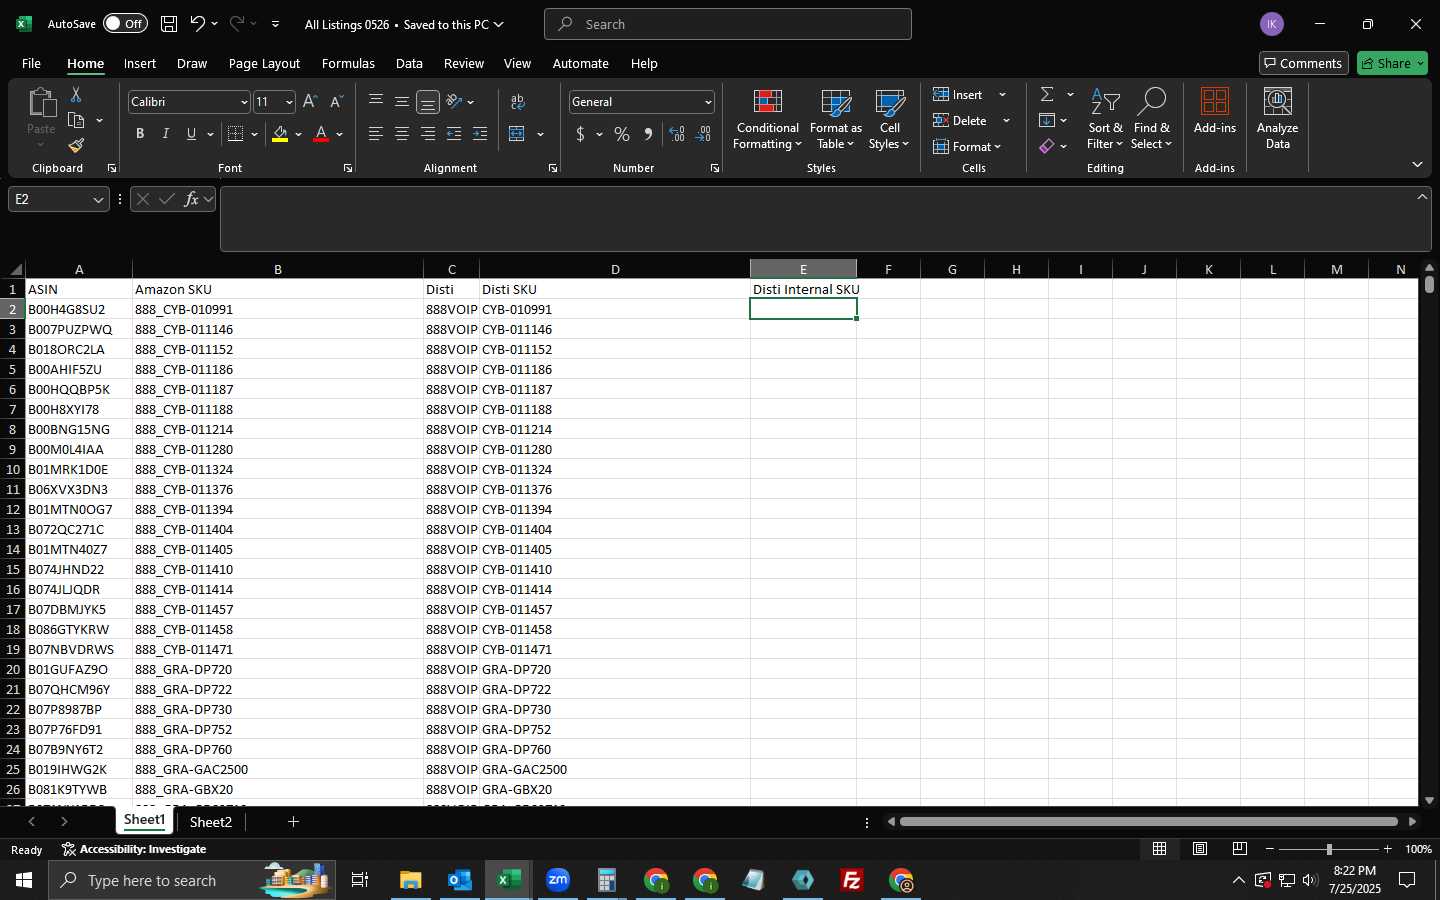
Task: Click the green Share button
Action: coord(1392,63)
